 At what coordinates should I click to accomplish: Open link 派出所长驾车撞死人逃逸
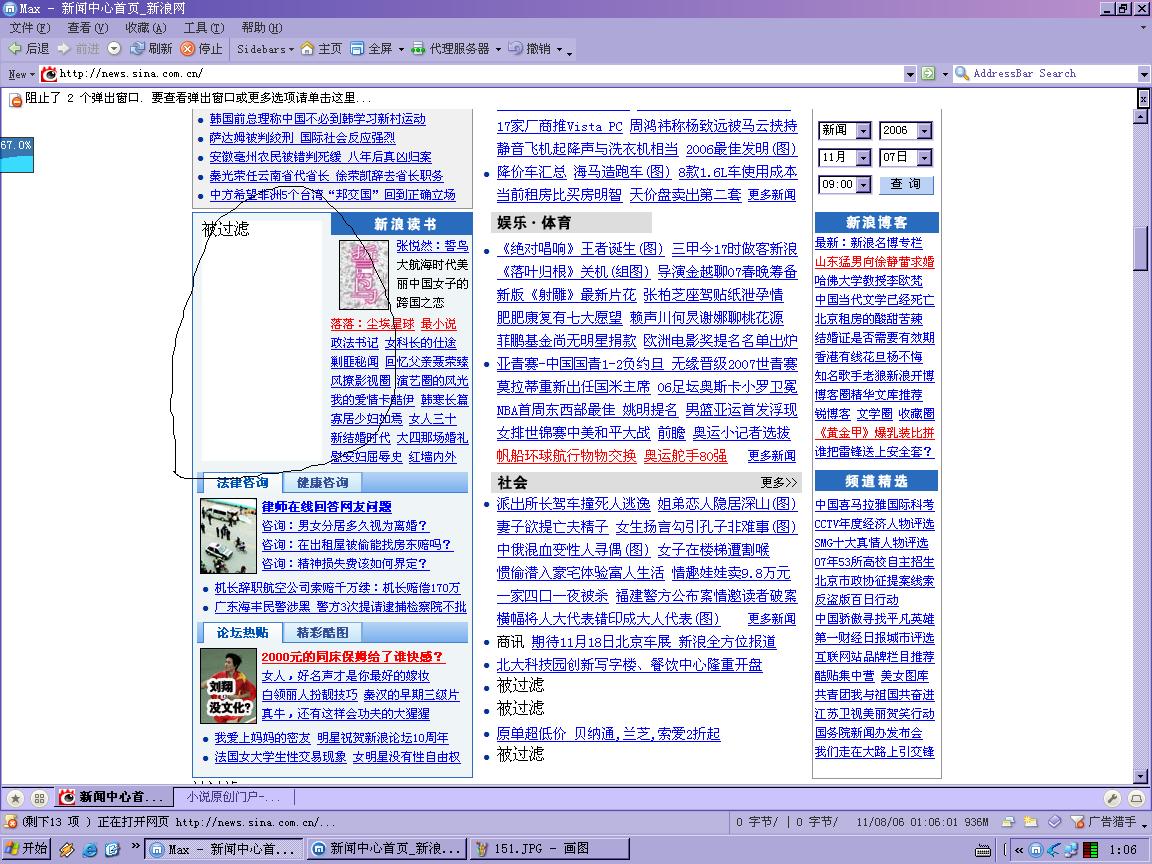(x=573, y=504)
